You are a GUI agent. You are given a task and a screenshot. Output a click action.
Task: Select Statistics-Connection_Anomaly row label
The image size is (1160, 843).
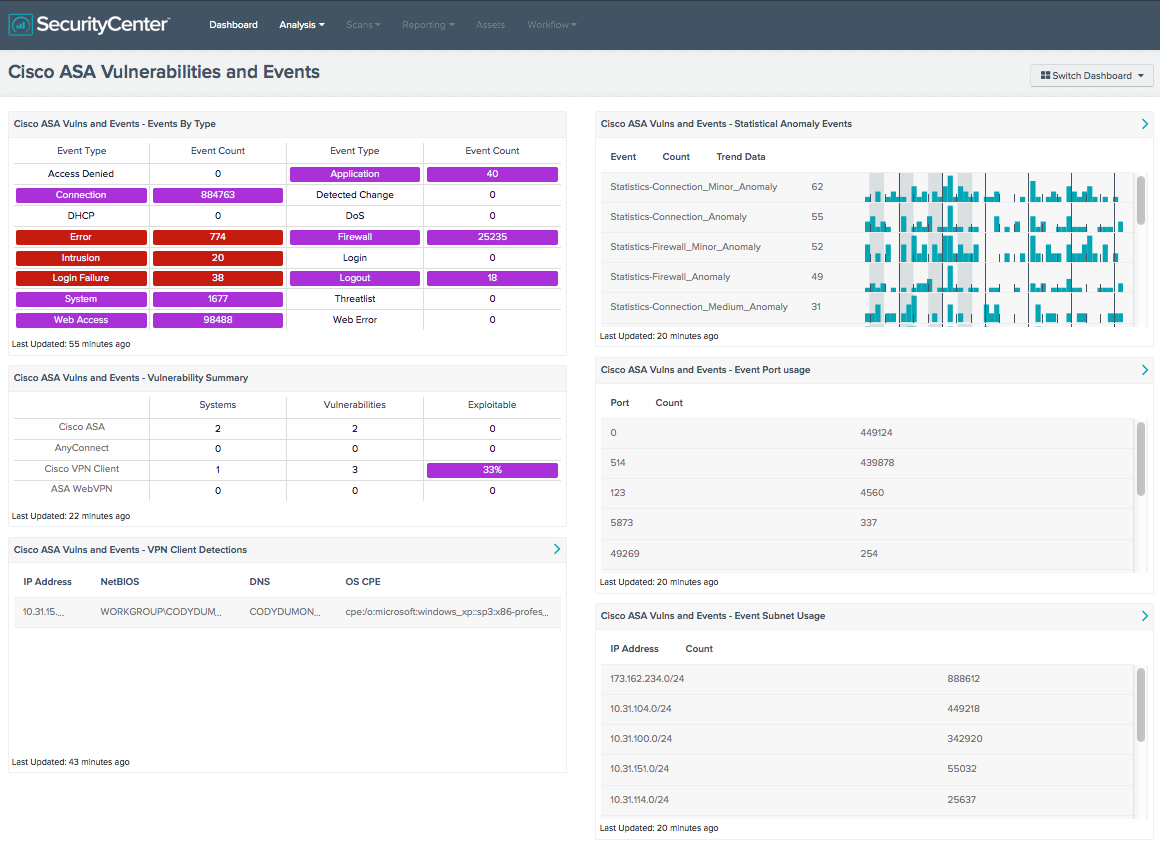[678, 217]
